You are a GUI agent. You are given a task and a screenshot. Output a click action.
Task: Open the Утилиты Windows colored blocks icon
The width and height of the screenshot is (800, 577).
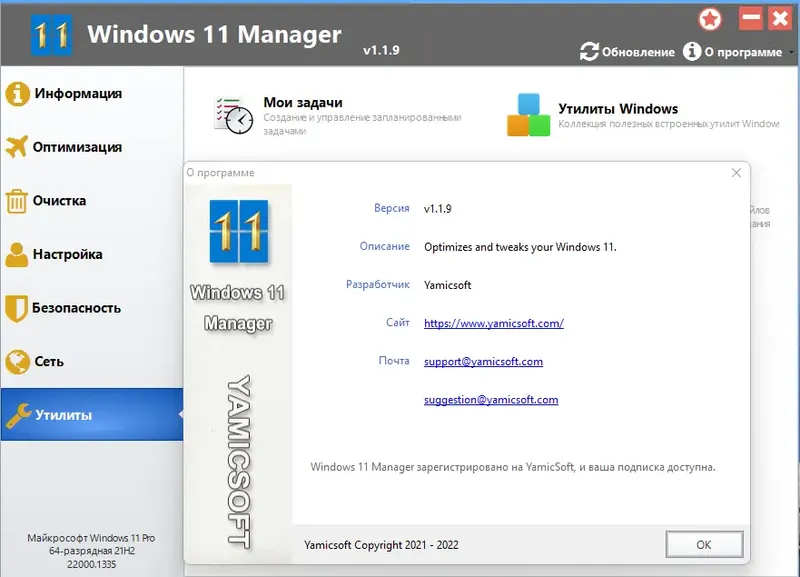point(530,113)
